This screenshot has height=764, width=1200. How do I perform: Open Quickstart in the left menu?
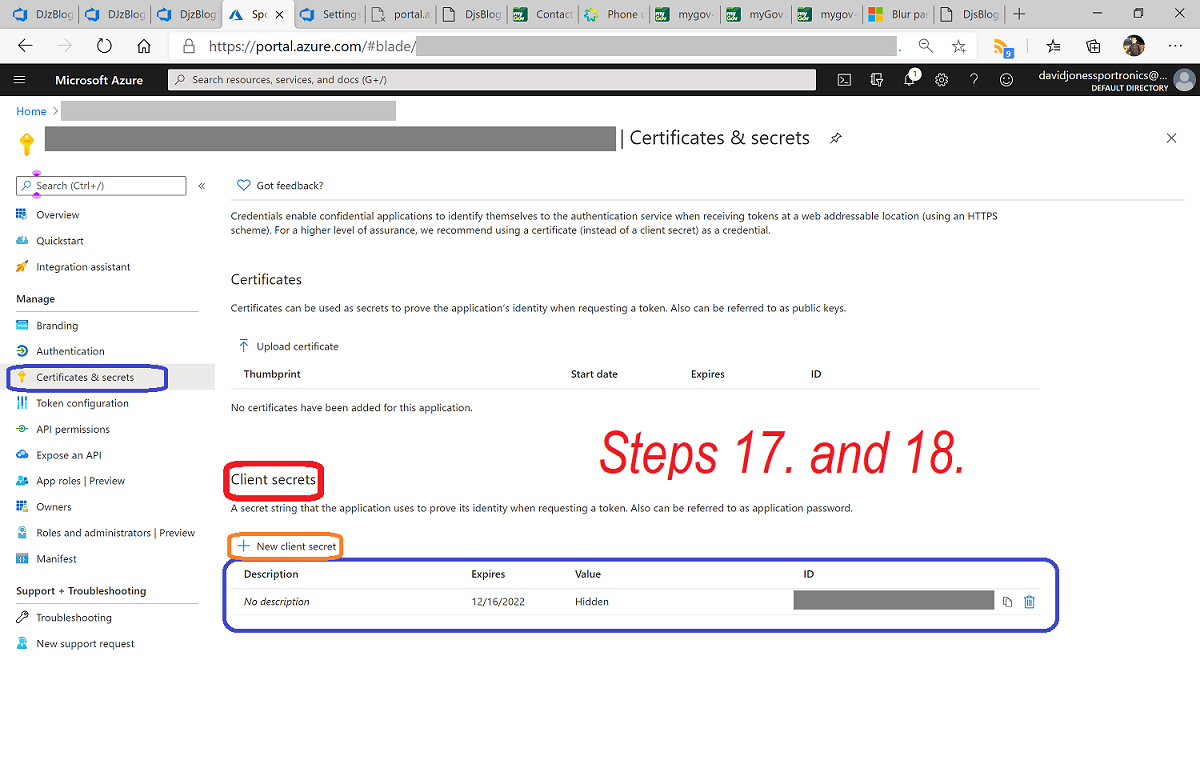[60, 241]
